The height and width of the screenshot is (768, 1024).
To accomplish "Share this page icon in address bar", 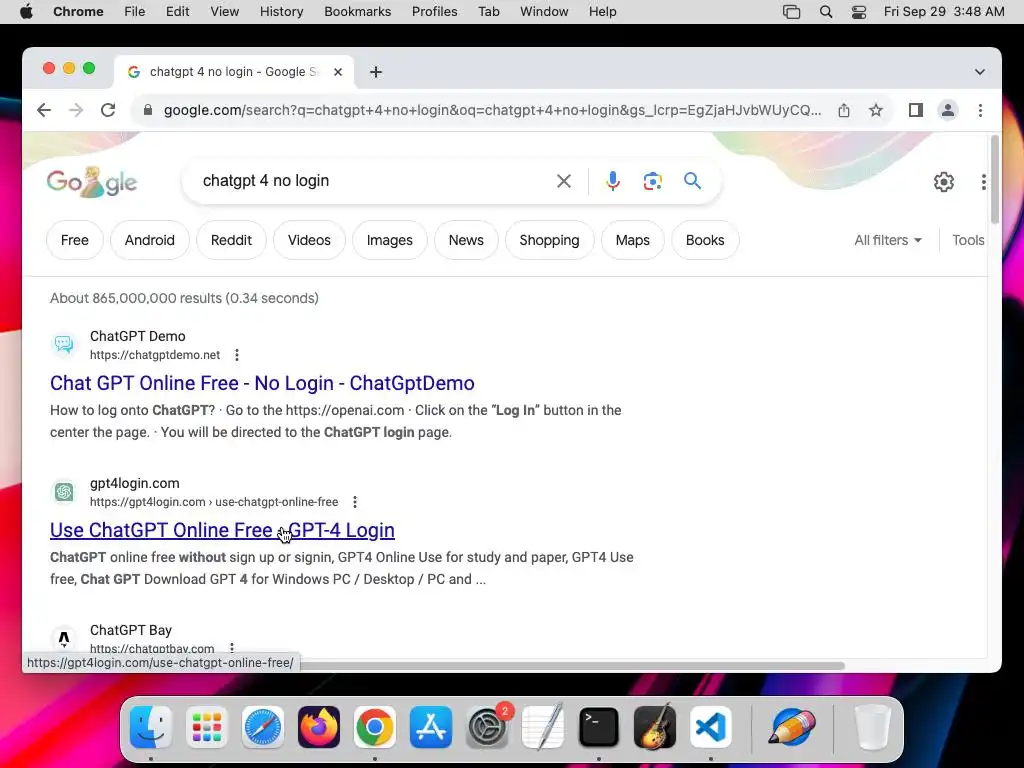I will click(x=844, y=110).
